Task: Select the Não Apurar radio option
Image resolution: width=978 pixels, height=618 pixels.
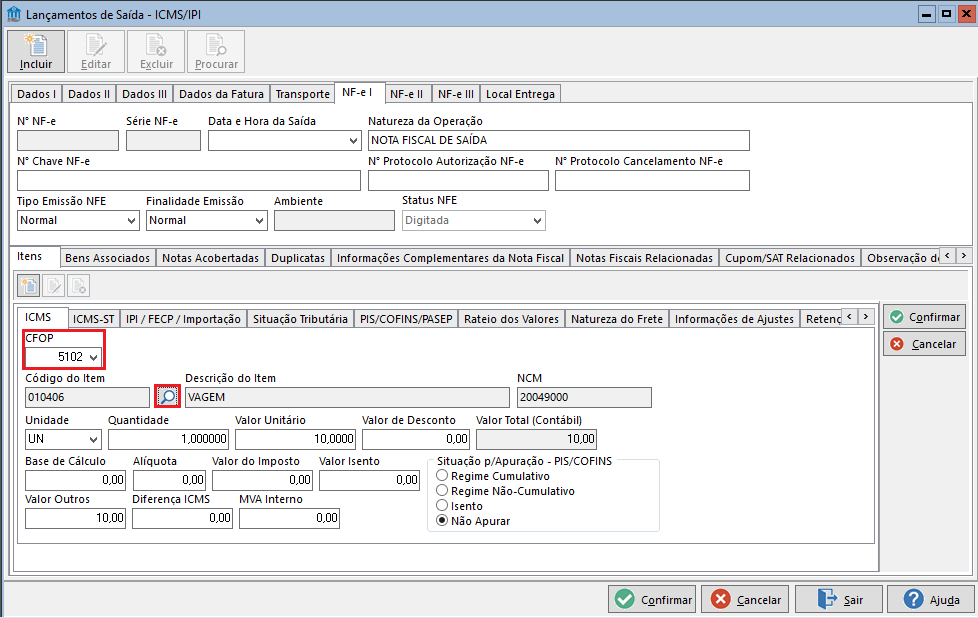Action: pos(442,520)
